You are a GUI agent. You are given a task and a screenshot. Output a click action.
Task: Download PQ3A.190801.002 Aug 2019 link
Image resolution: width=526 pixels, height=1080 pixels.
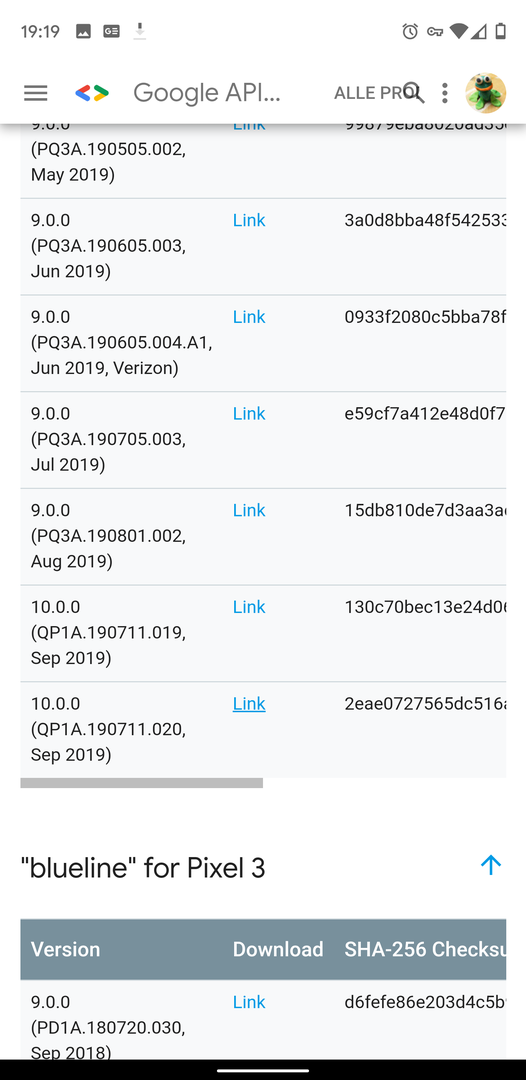click(x=249, y=510)
